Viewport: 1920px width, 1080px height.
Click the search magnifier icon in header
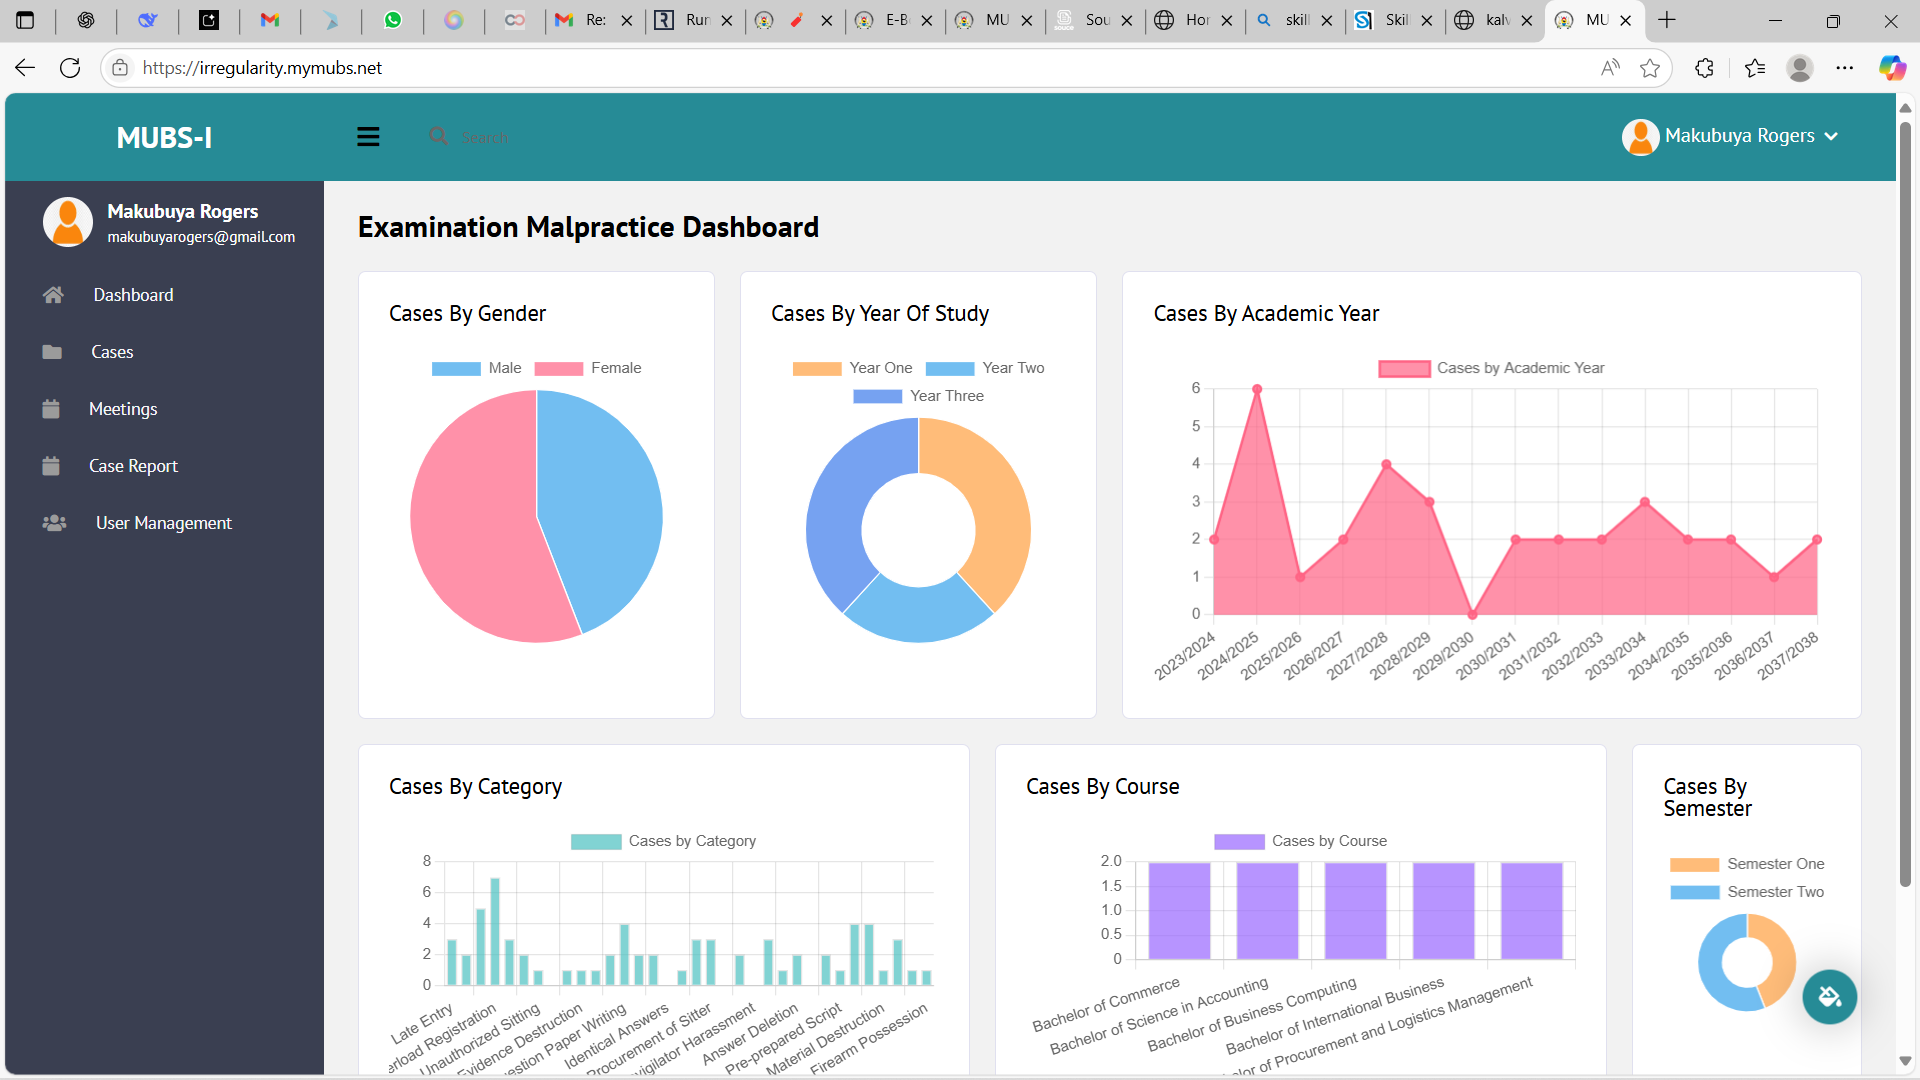(438, 136)
